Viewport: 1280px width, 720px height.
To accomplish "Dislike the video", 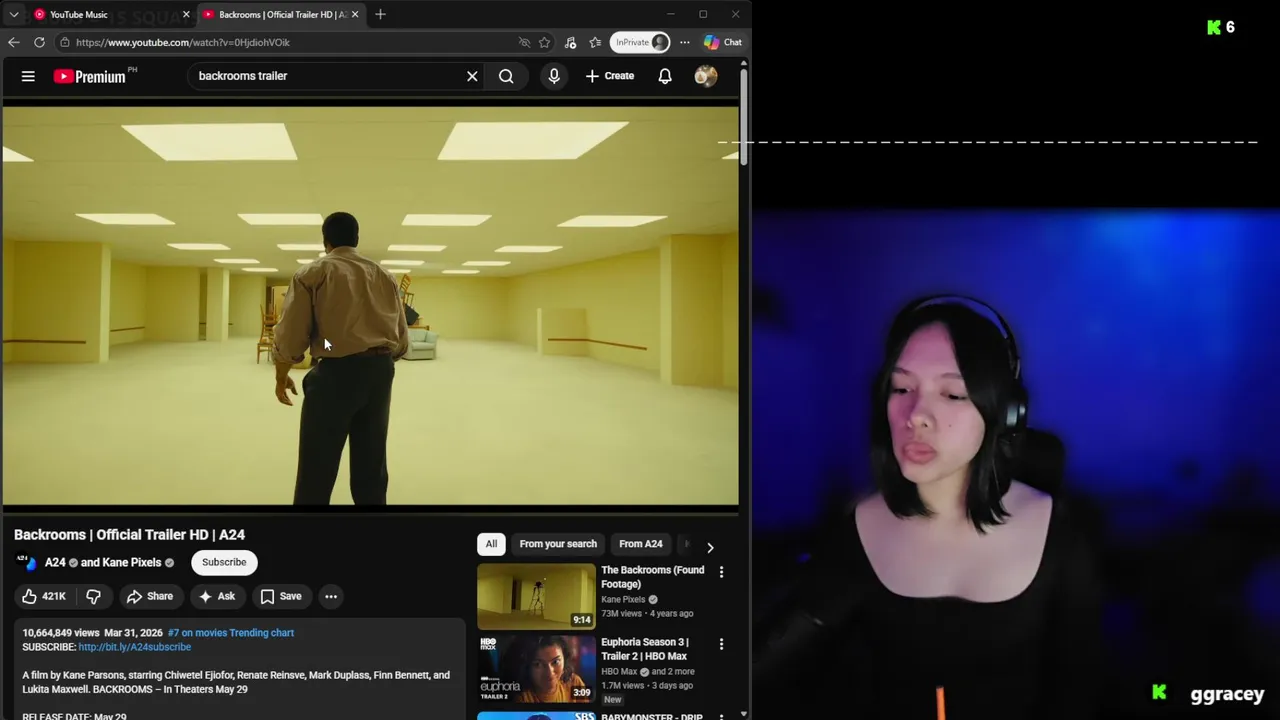I will tap(93, 596).
